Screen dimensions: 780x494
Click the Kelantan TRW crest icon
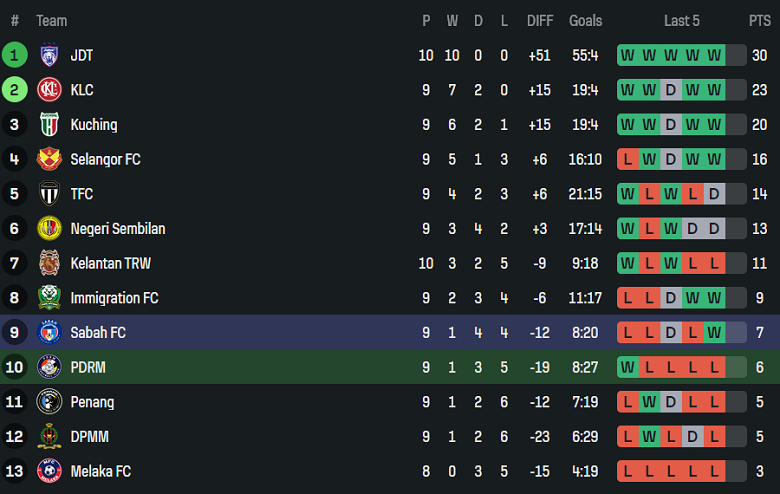tap(49, 263)
